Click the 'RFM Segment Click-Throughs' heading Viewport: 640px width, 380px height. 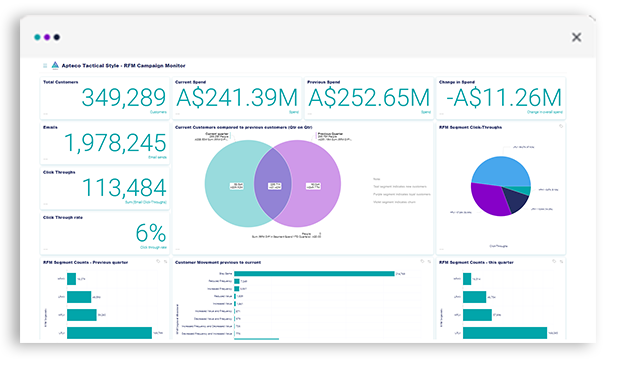470,127
